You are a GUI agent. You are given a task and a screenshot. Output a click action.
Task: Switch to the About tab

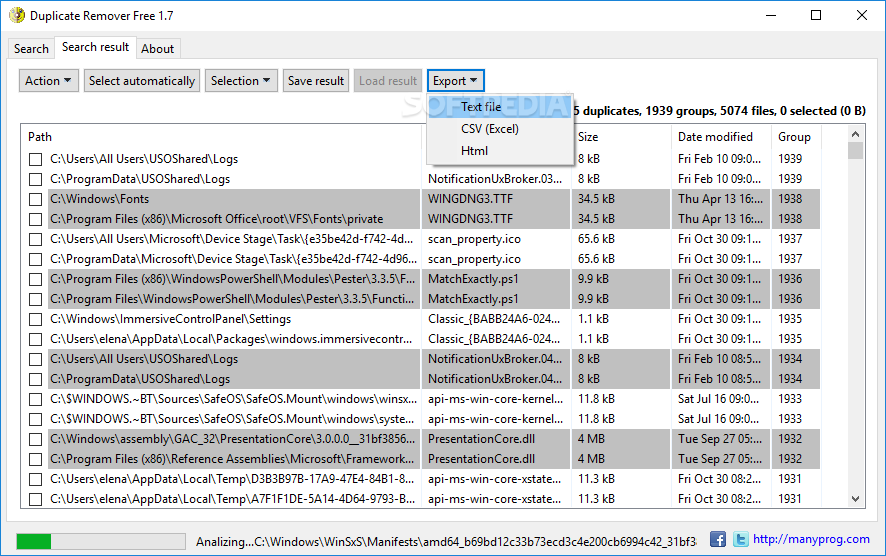[x=158, y=49]
